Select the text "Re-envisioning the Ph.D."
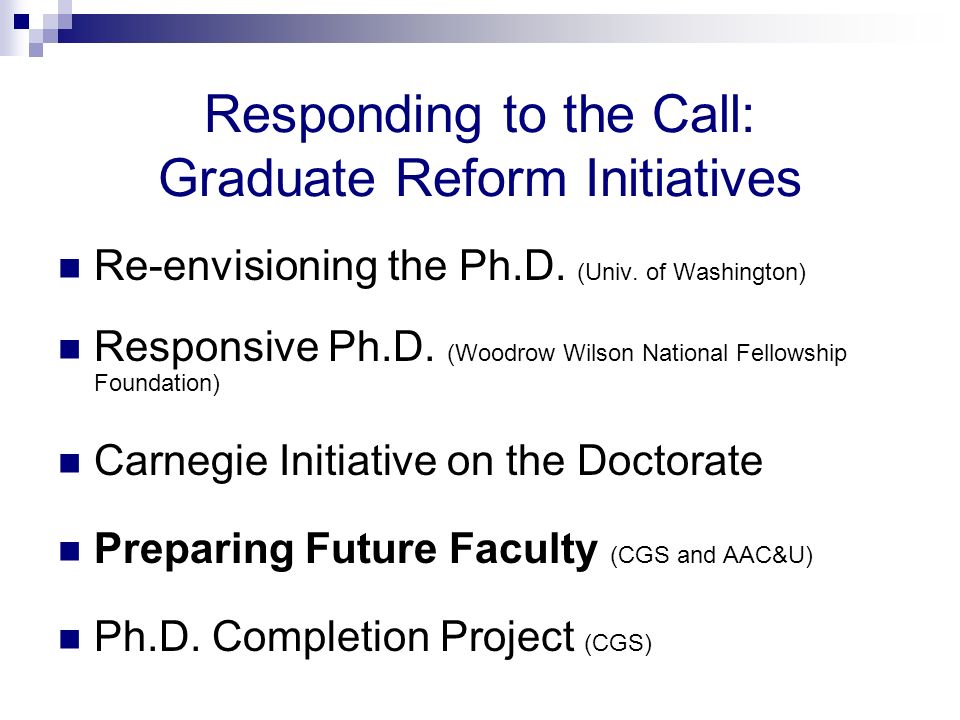Viewport: 960px width, 720px height. 330,266
